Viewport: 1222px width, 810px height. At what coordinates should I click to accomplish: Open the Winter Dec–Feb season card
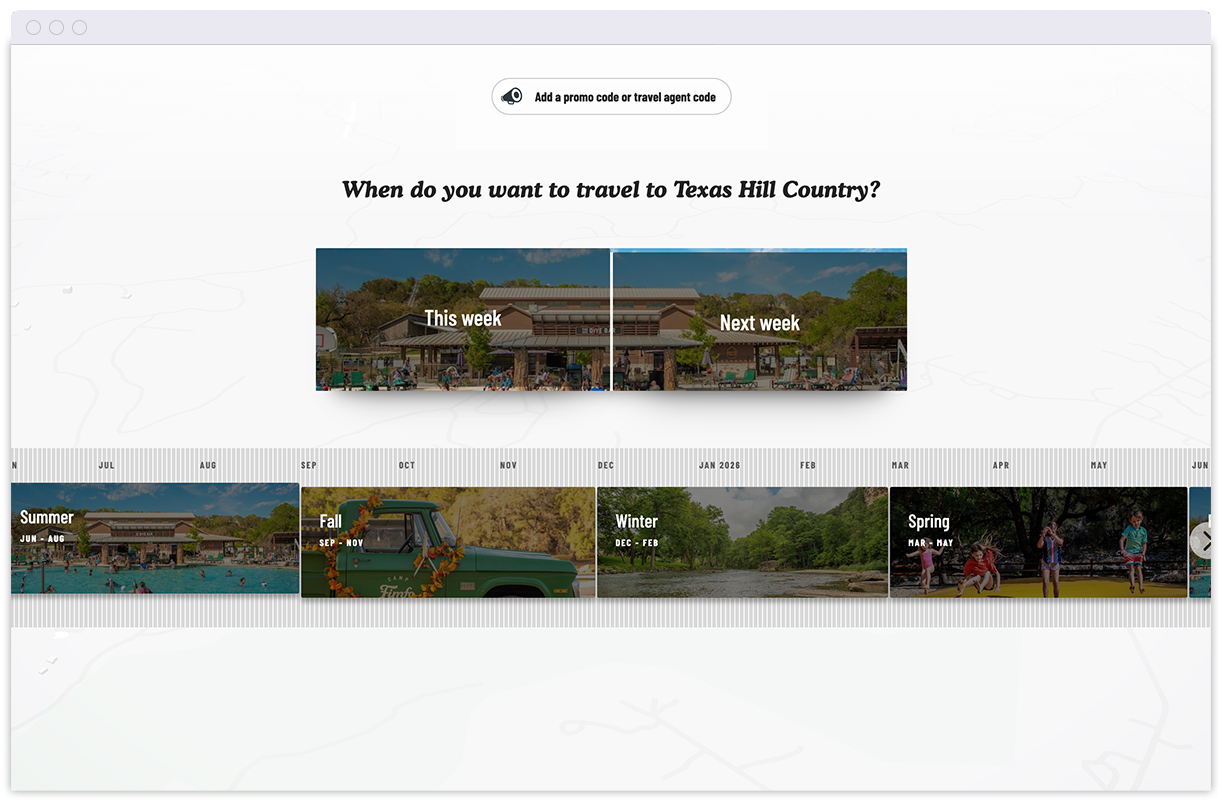click(742, 542)
